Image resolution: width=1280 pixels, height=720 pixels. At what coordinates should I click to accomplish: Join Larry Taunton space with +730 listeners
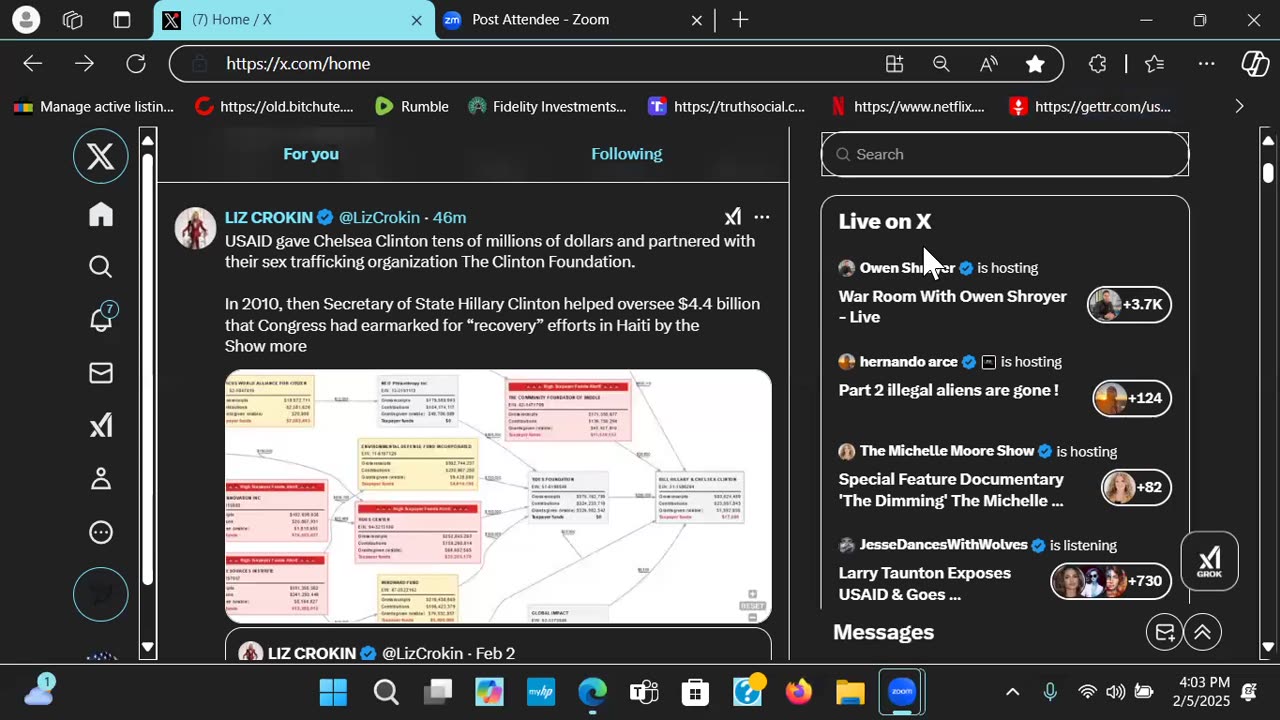[1110, 580]
